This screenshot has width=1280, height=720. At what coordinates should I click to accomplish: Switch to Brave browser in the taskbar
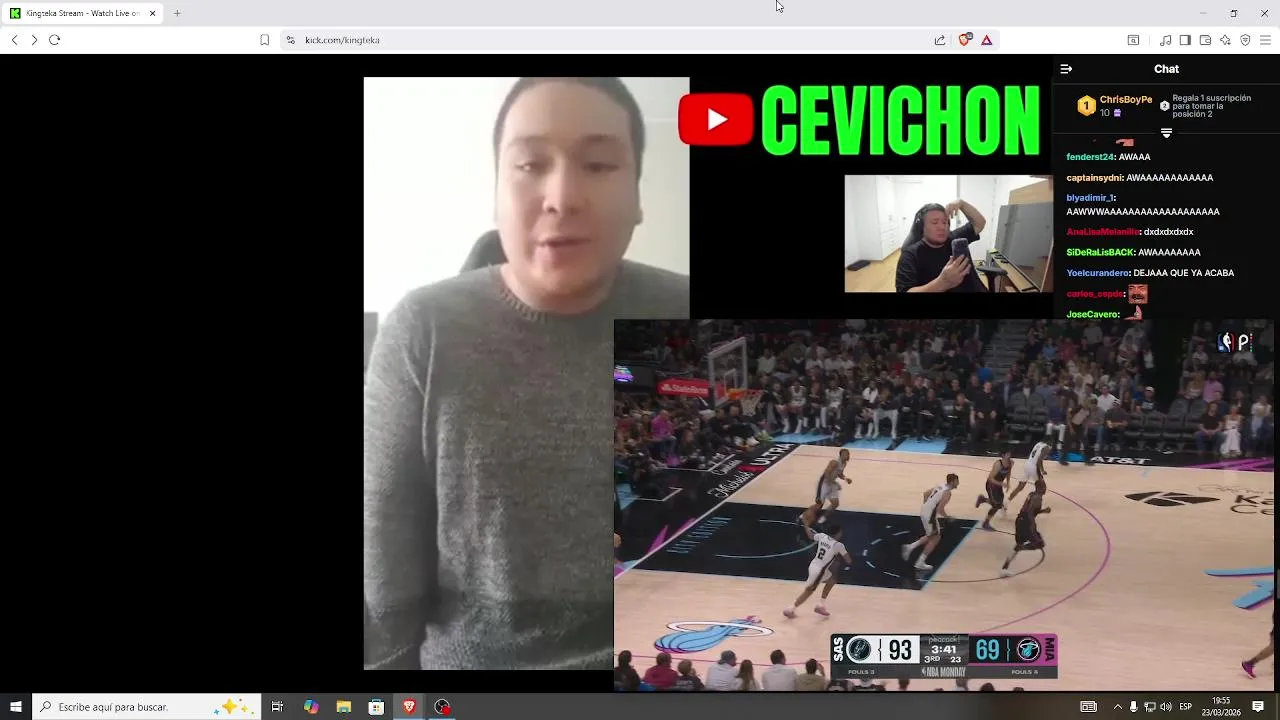[x=409, y=707]
